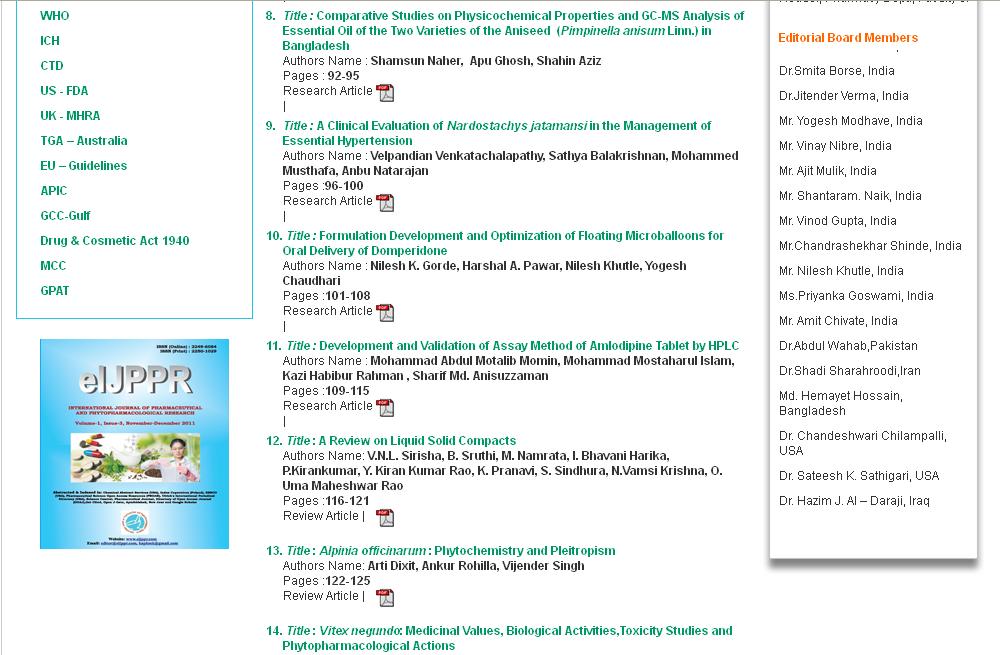
Task: Click the Editorial Board Members heading
Action: point(847,38)
